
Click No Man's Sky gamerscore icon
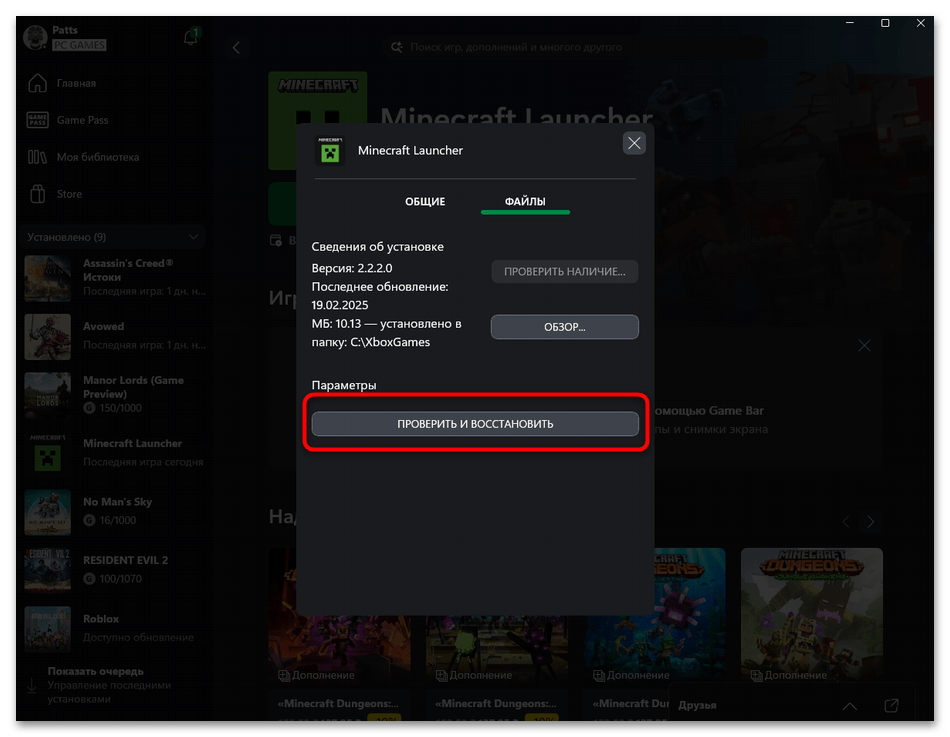pyautogui.click(x=89, y=521)
